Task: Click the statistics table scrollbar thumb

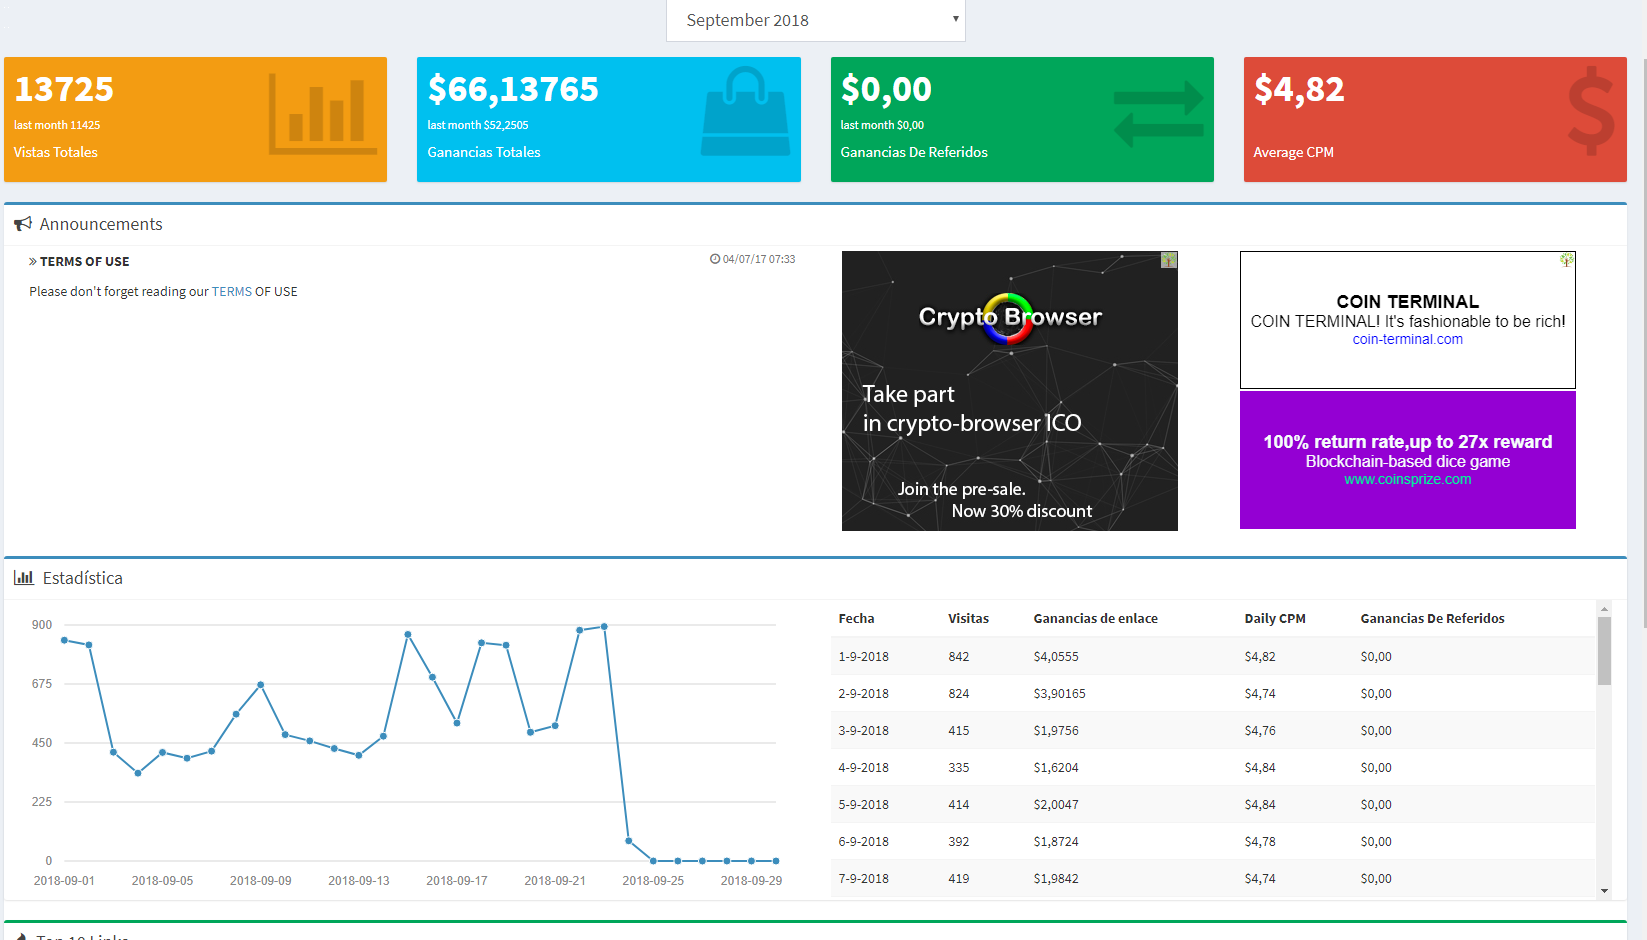Action: click(1604, 651)
